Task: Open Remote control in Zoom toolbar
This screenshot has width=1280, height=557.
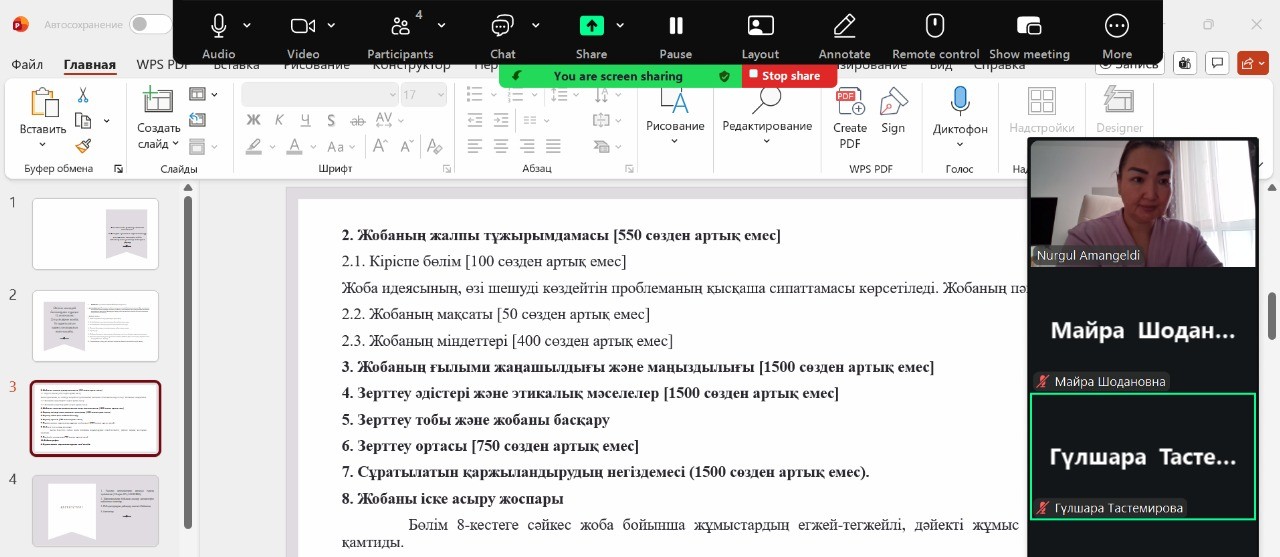Action: 935,27
